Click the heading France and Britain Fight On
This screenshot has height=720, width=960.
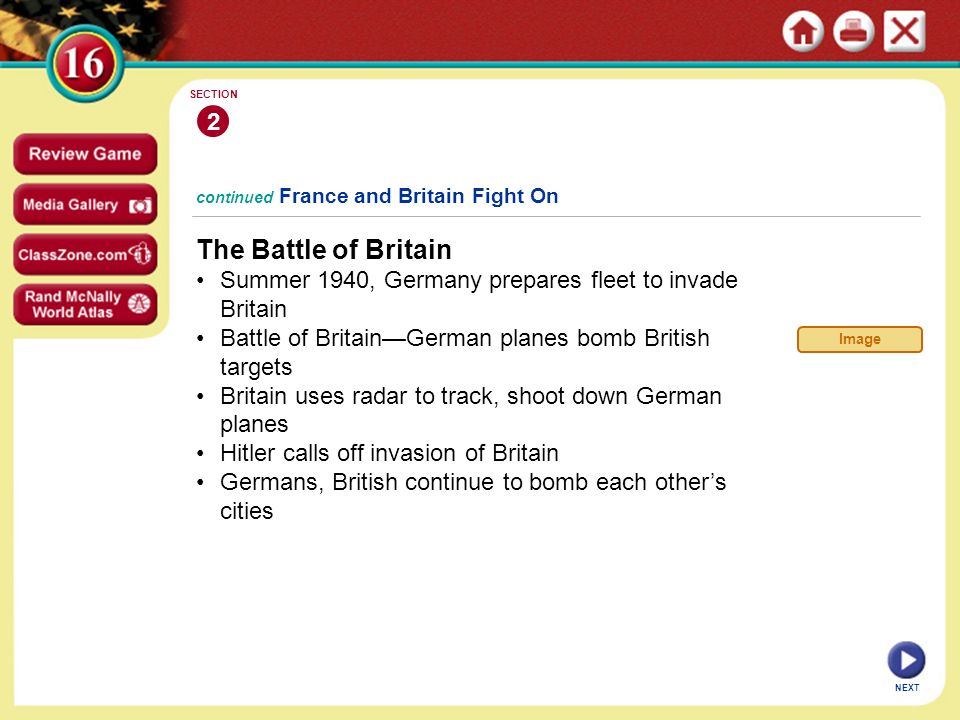coord(419,196)
